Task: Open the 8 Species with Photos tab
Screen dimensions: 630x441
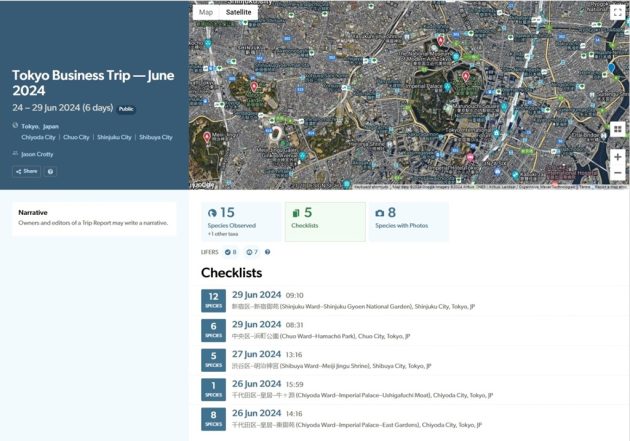Action: 408,220
